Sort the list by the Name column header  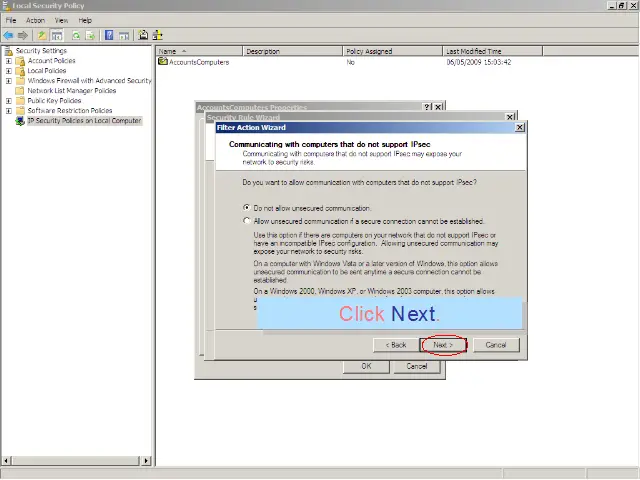click(195, 51)
